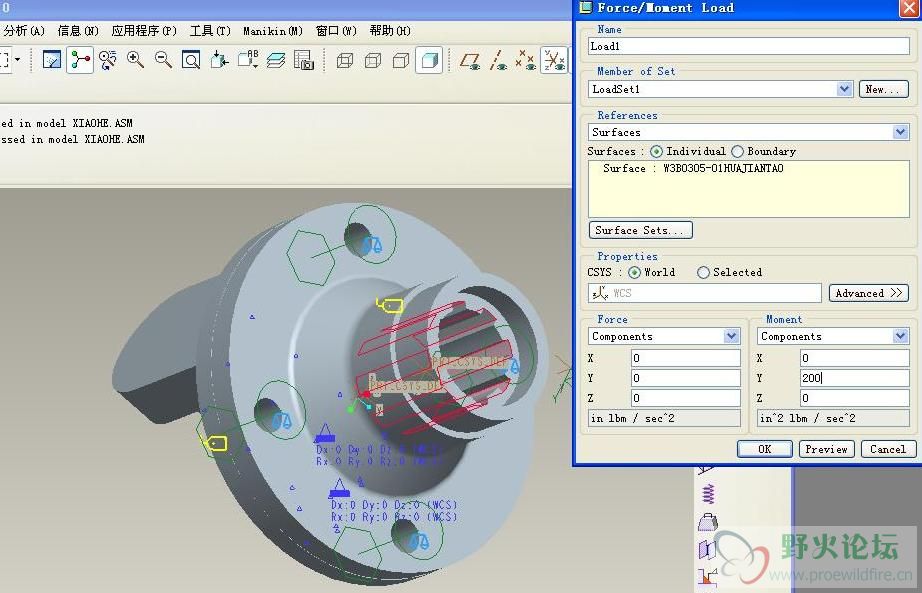Click the selection box dropdown arrow in toolbar
Screen dimensions: 922x593
(x=18, y=59)
